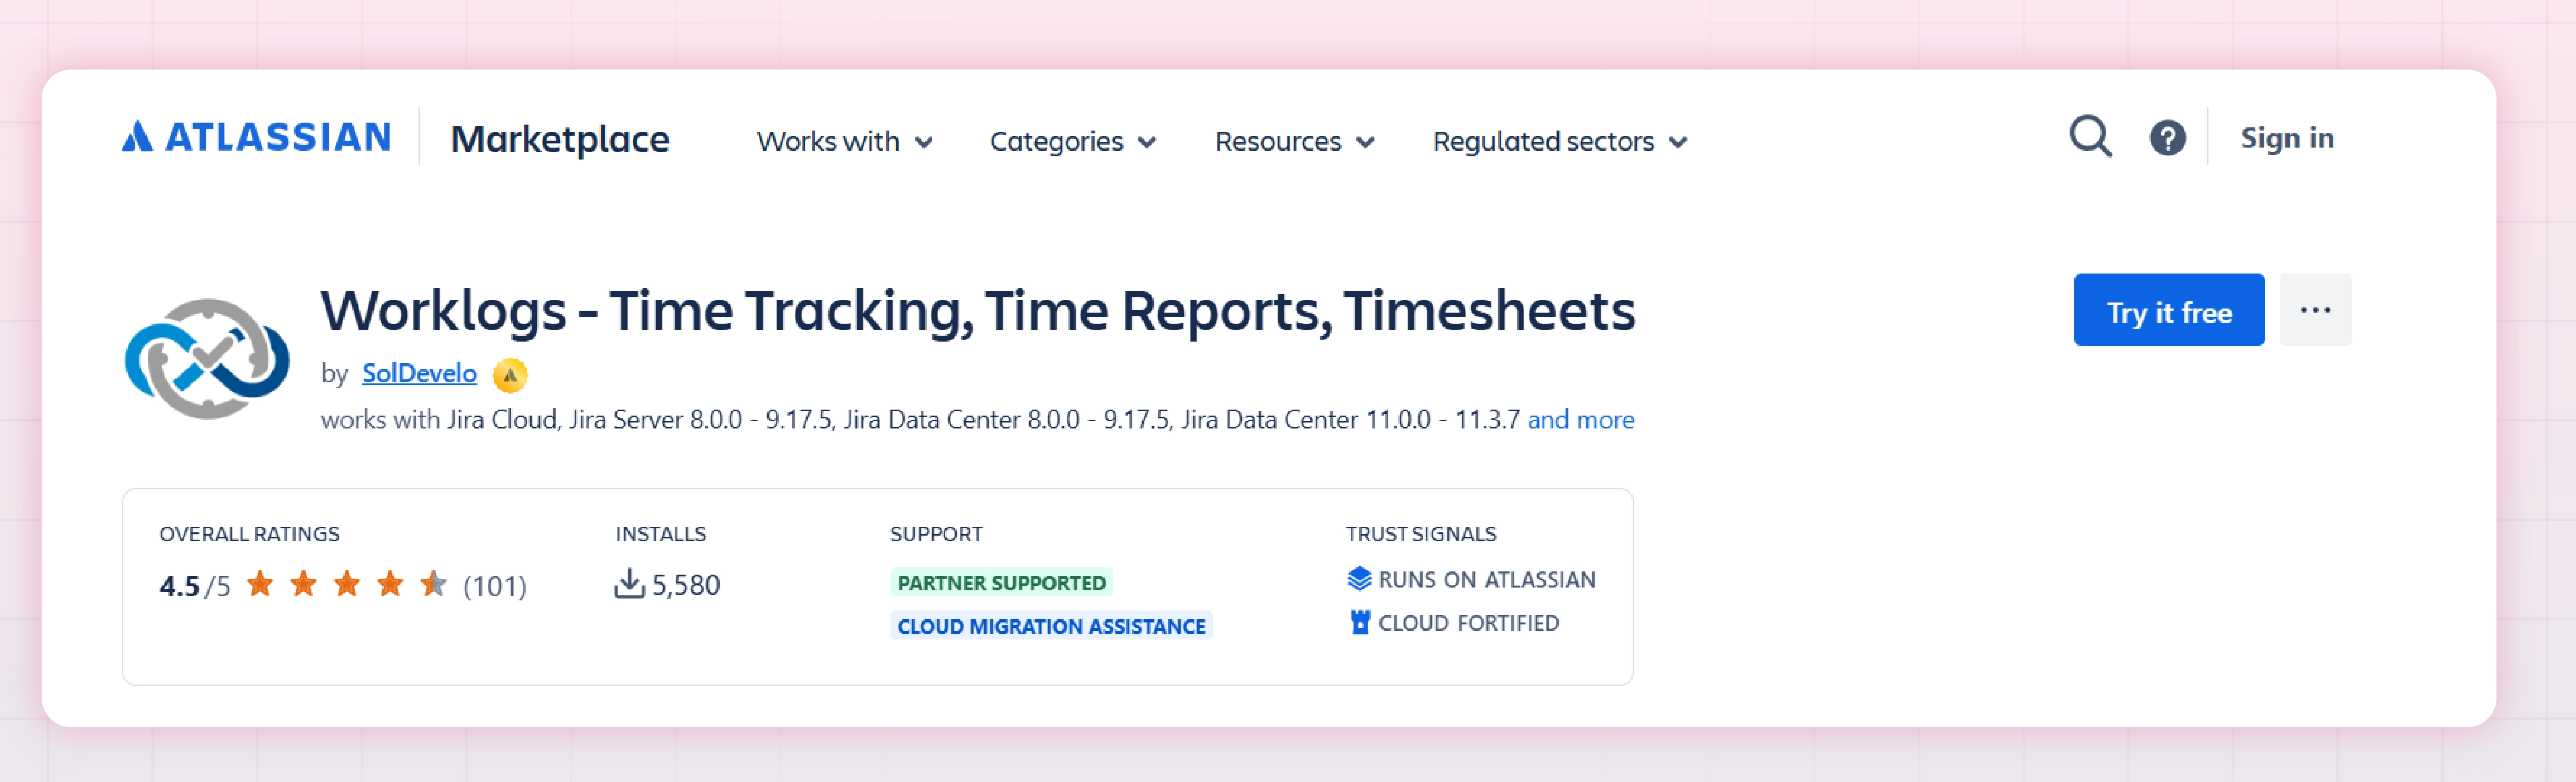Image resolution: width=2576 pixels, height=782 pixels.
Task: Expand the Regulated sectors menu
Action: pos(1560,142)
